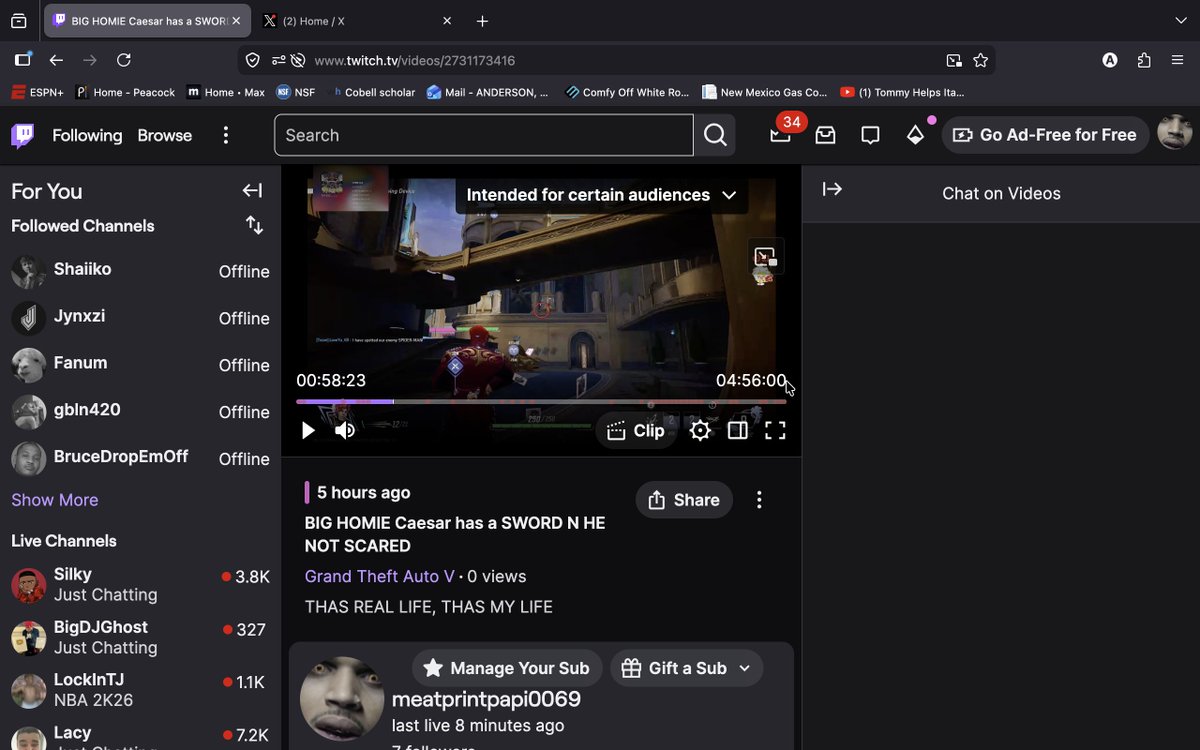Open Fanum followed channel

pos(140,365)
